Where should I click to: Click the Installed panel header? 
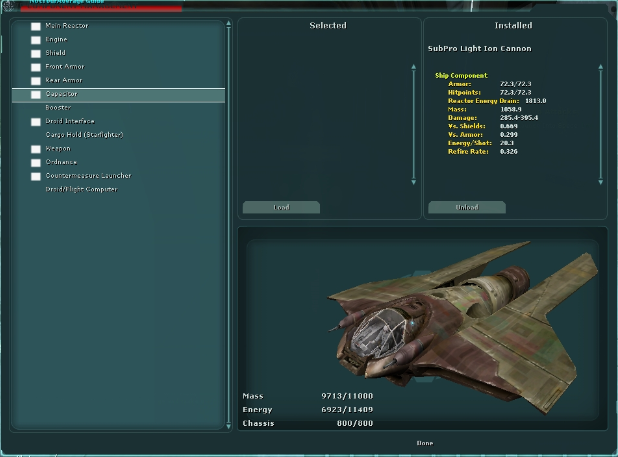(x=513, y=26)
